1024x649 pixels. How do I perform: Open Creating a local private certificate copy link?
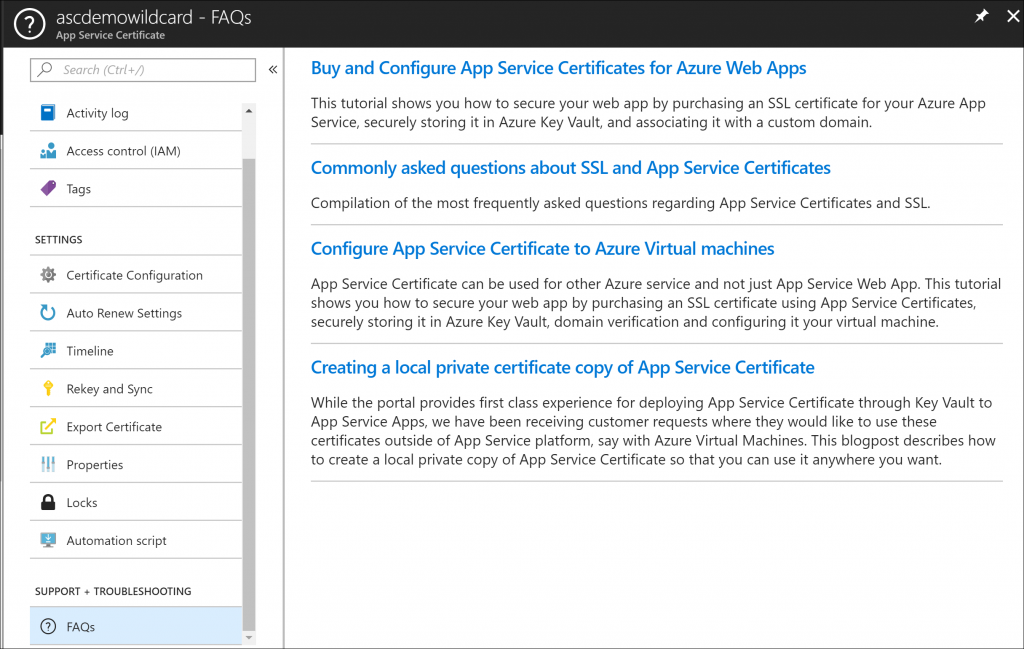[562, 368]
